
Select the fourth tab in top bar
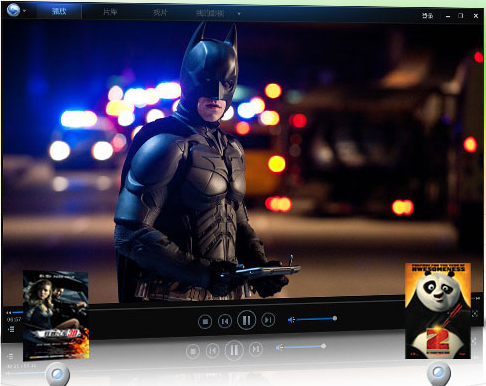210,13
